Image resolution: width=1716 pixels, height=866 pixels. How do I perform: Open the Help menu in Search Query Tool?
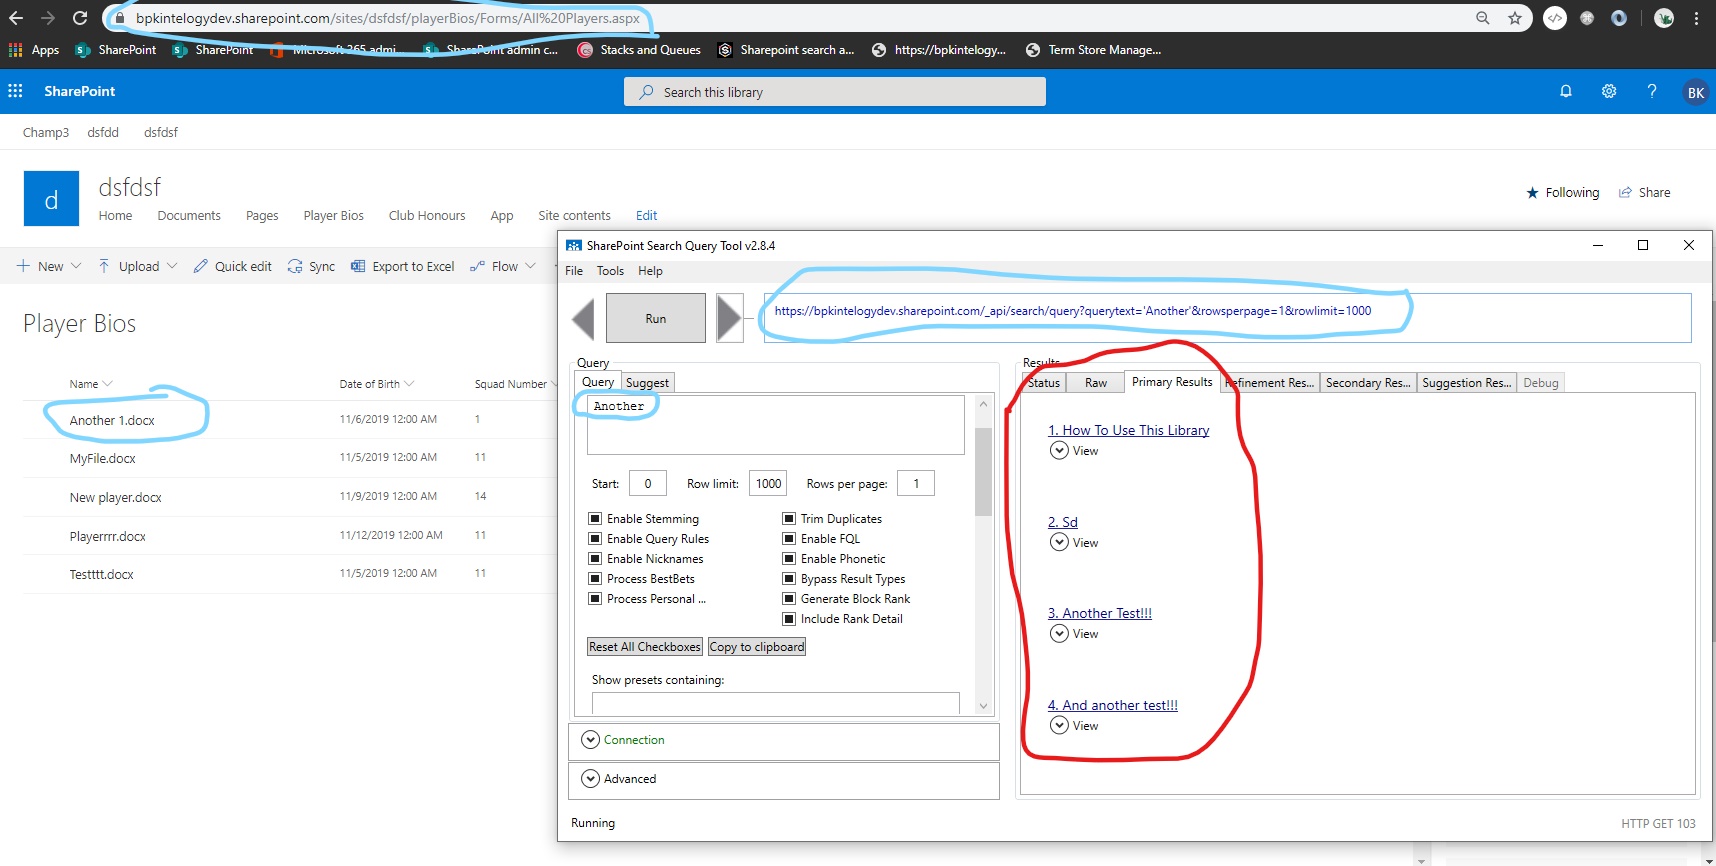tap(650, 271)
